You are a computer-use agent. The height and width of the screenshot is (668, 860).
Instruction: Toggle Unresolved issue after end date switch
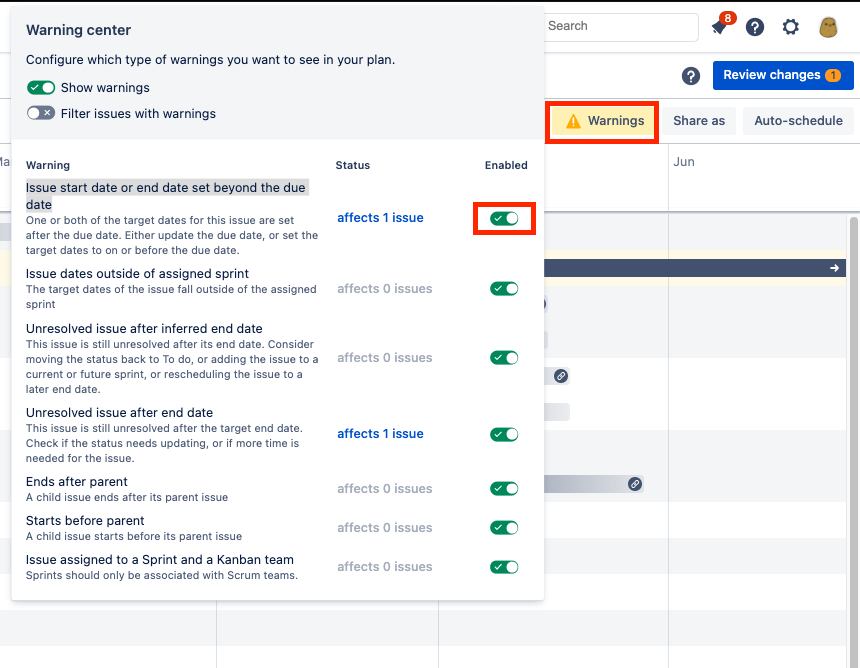[x=504, y=434]
